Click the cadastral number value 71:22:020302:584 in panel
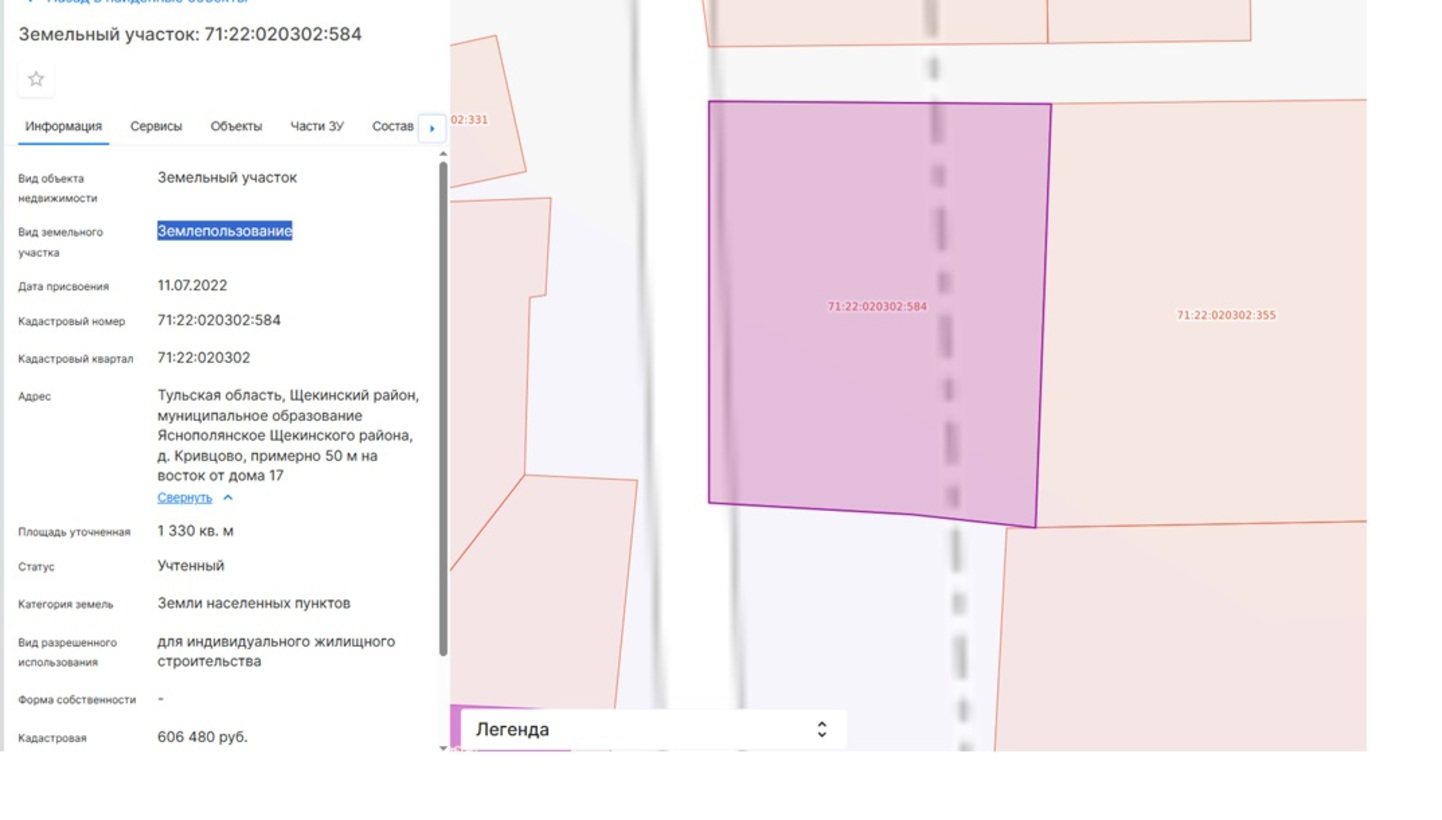The image size is (1442, 820). 219,321
